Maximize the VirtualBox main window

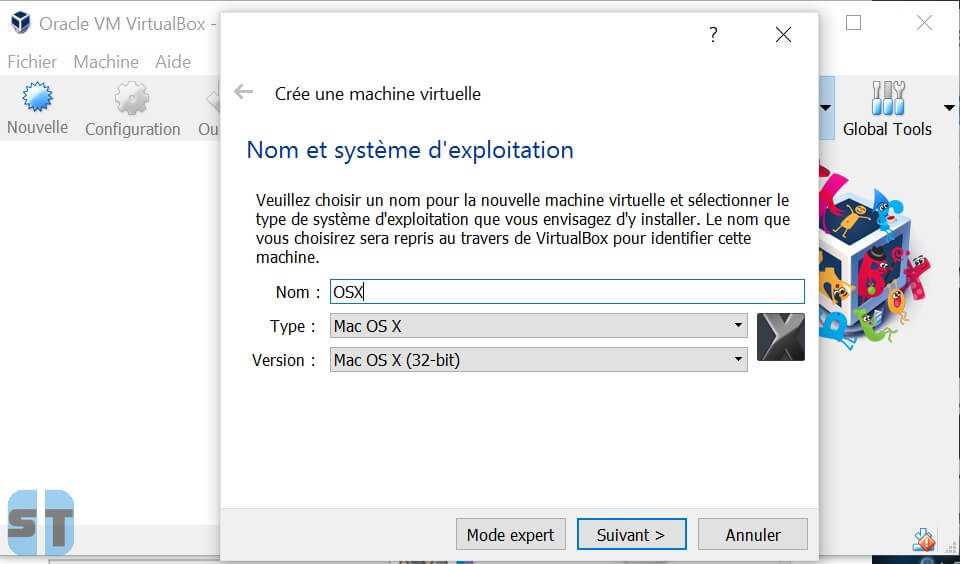853,23
